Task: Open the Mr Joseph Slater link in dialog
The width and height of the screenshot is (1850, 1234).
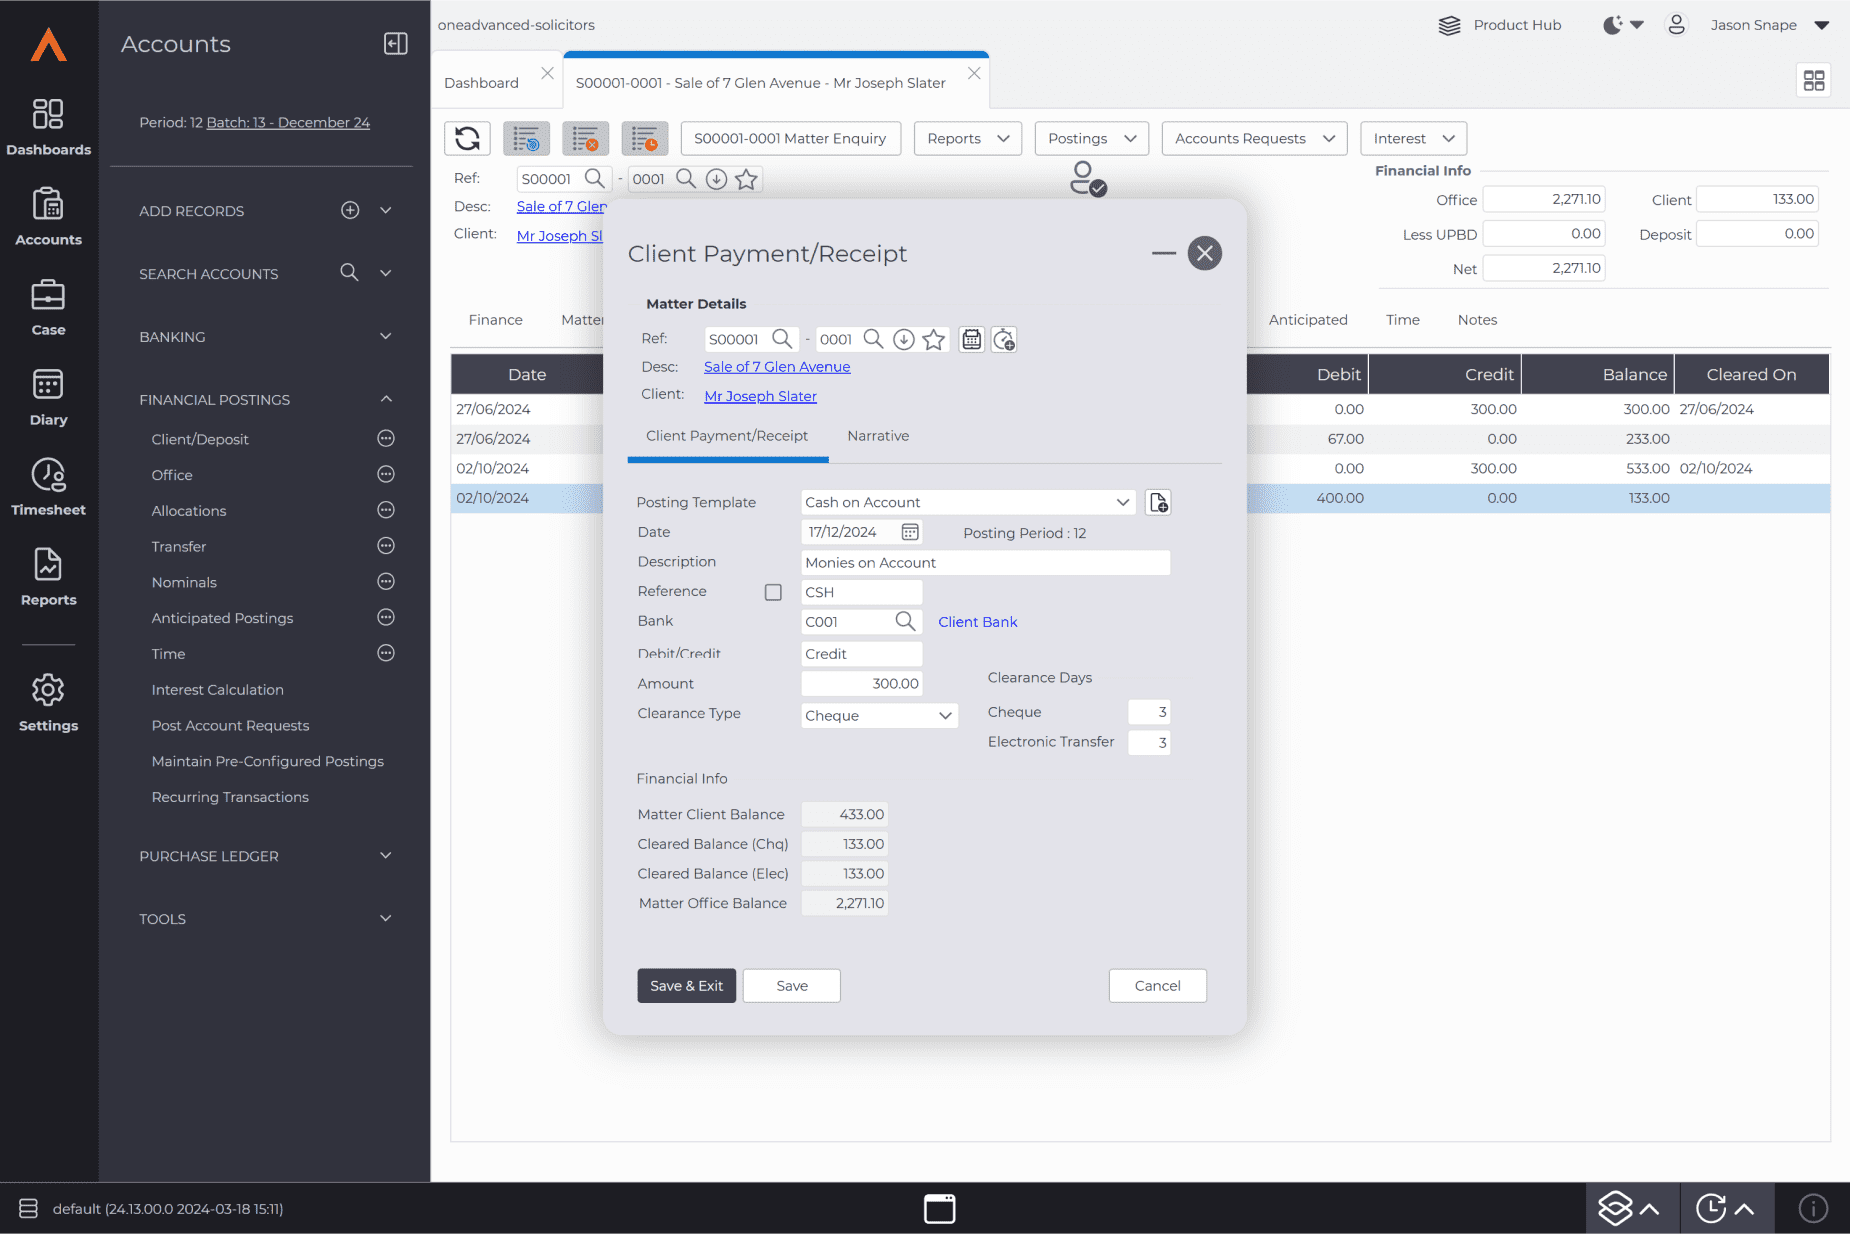Action: tap(760, 396)
